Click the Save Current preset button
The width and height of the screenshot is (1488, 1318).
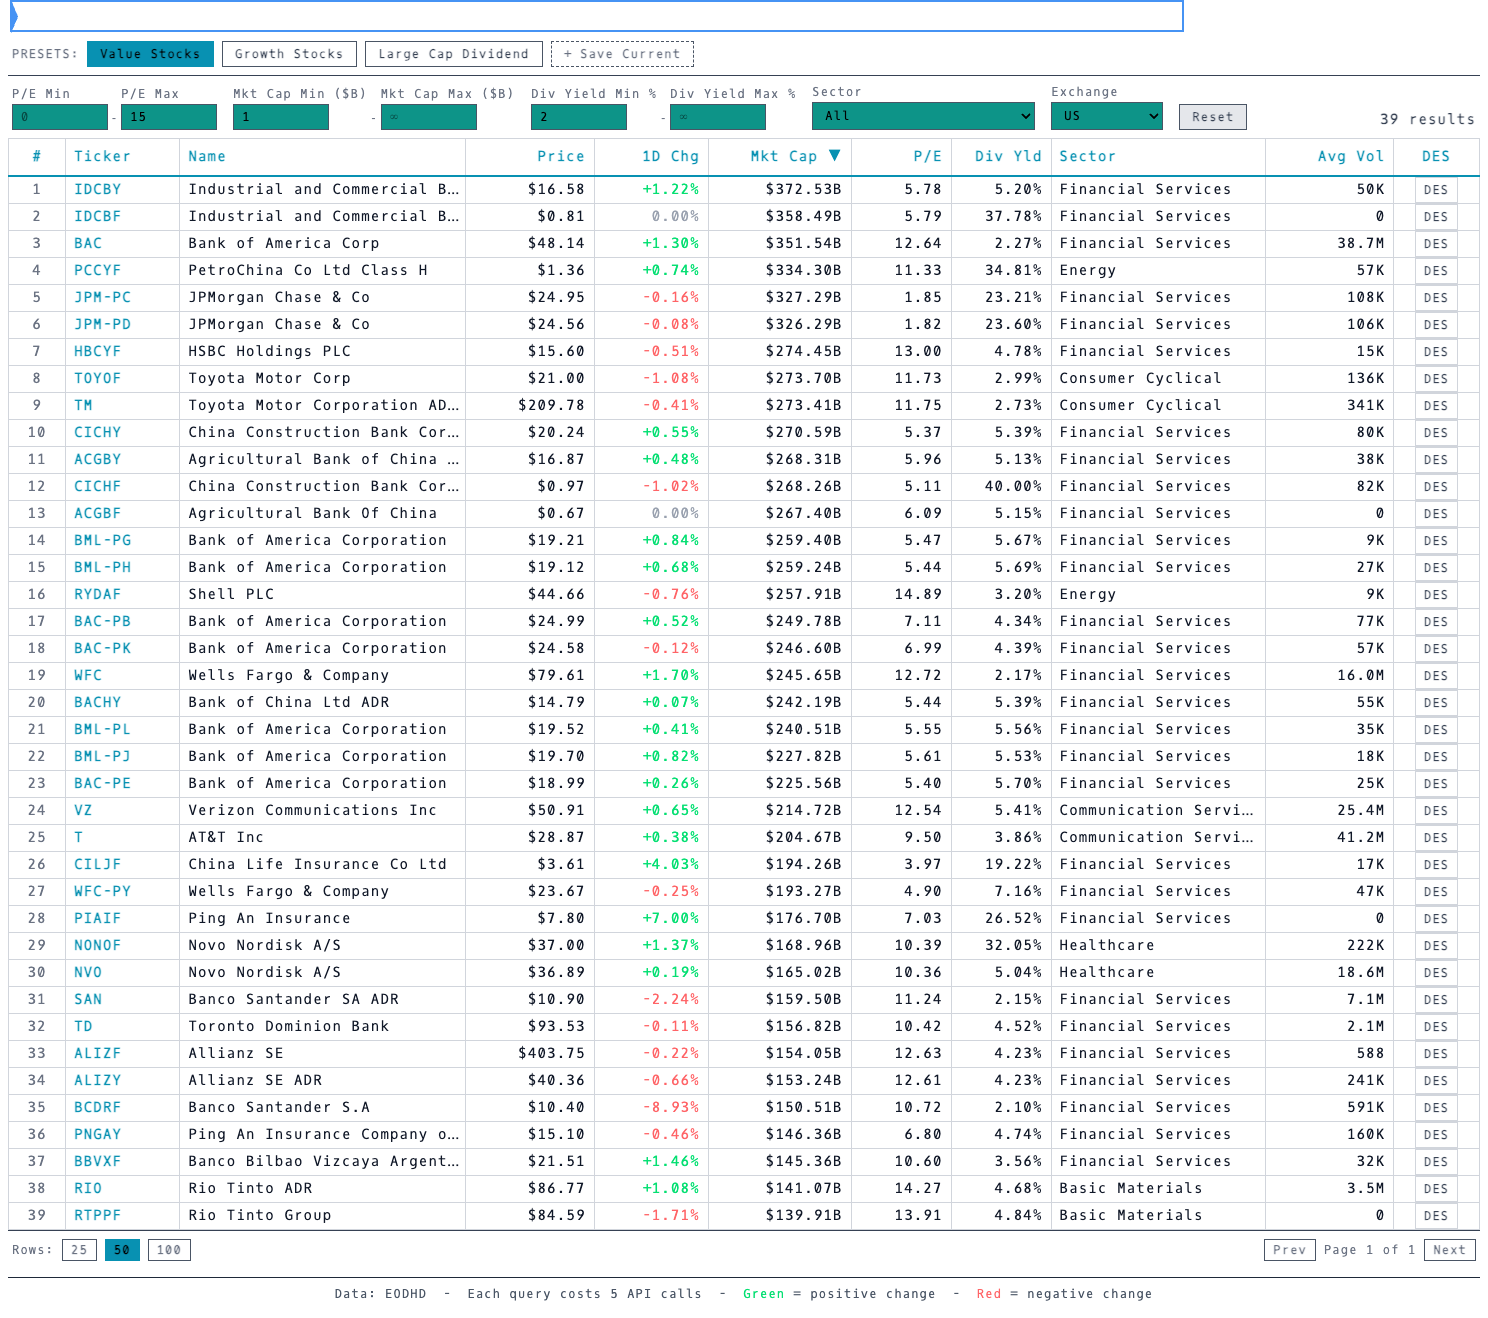coord(622,54)
